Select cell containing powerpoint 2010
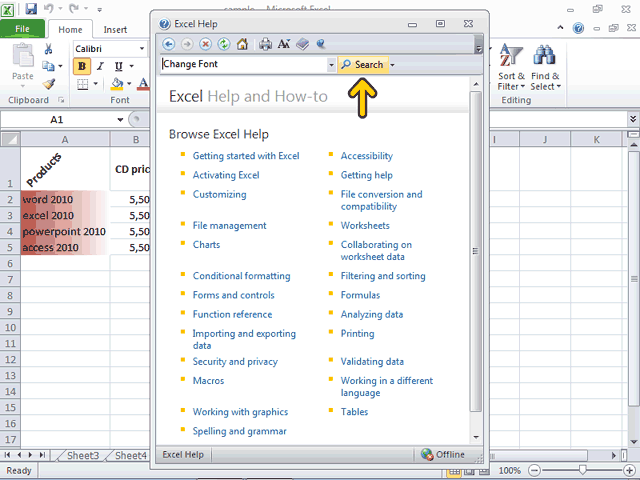 click(x=64, y=231)
